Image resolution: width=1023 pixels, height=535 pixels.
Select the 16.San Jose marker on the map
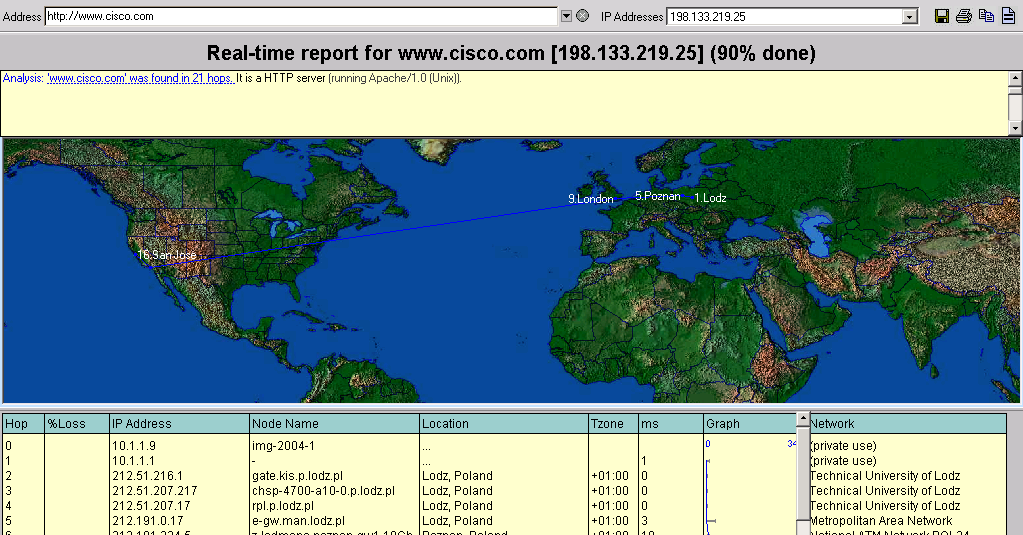(x=167, y=254)
